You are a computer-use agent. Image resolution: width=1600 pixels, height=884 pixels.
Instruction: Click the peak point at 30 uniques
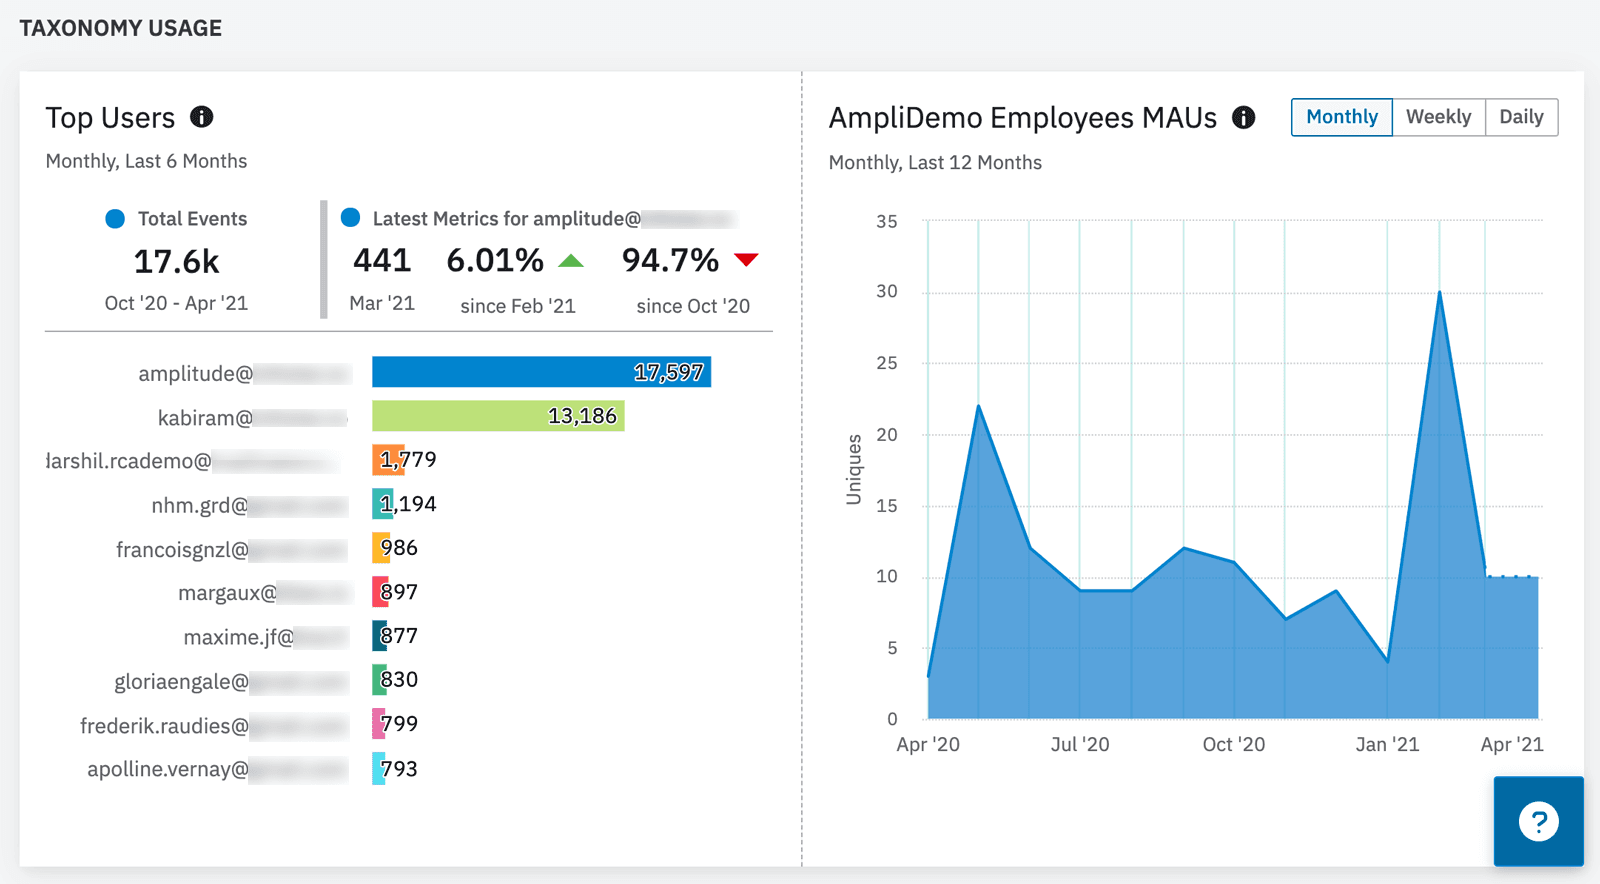[1439, 292]
